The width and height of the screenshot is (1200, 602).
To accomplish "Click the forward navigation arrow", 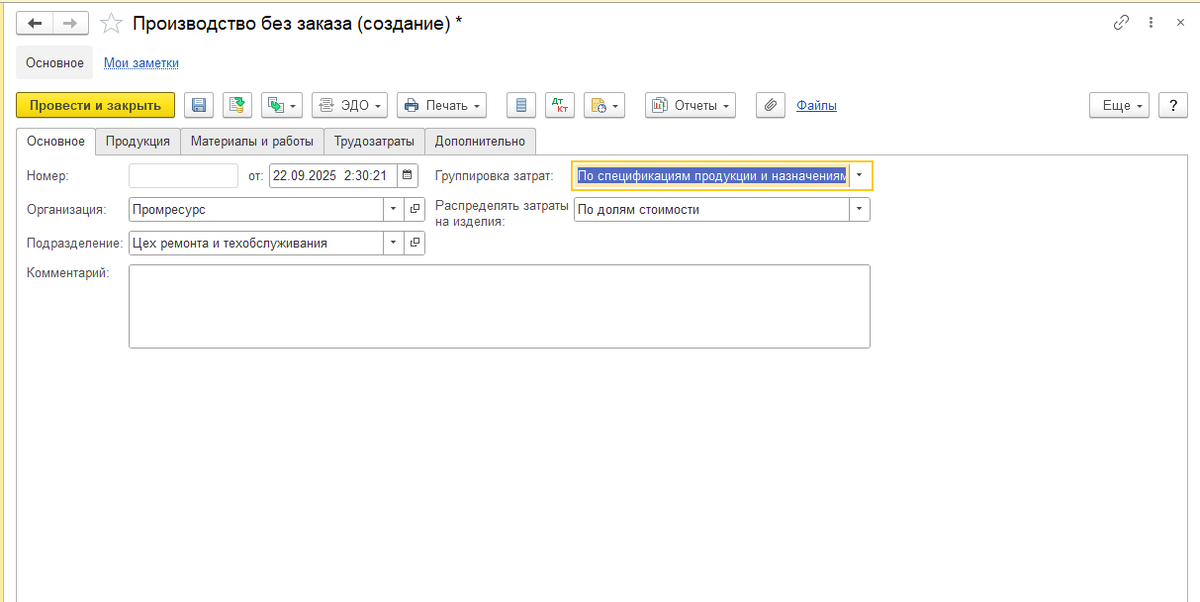I will (x=70, y=23).
